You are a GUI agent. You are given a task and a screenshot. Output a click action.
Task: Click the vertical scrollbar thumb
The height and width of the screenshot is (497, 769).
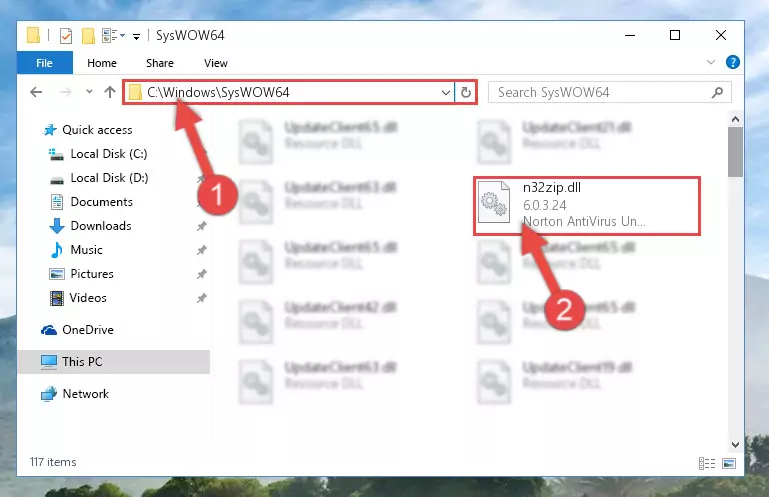pyautogui.click(x=735, y=152)
